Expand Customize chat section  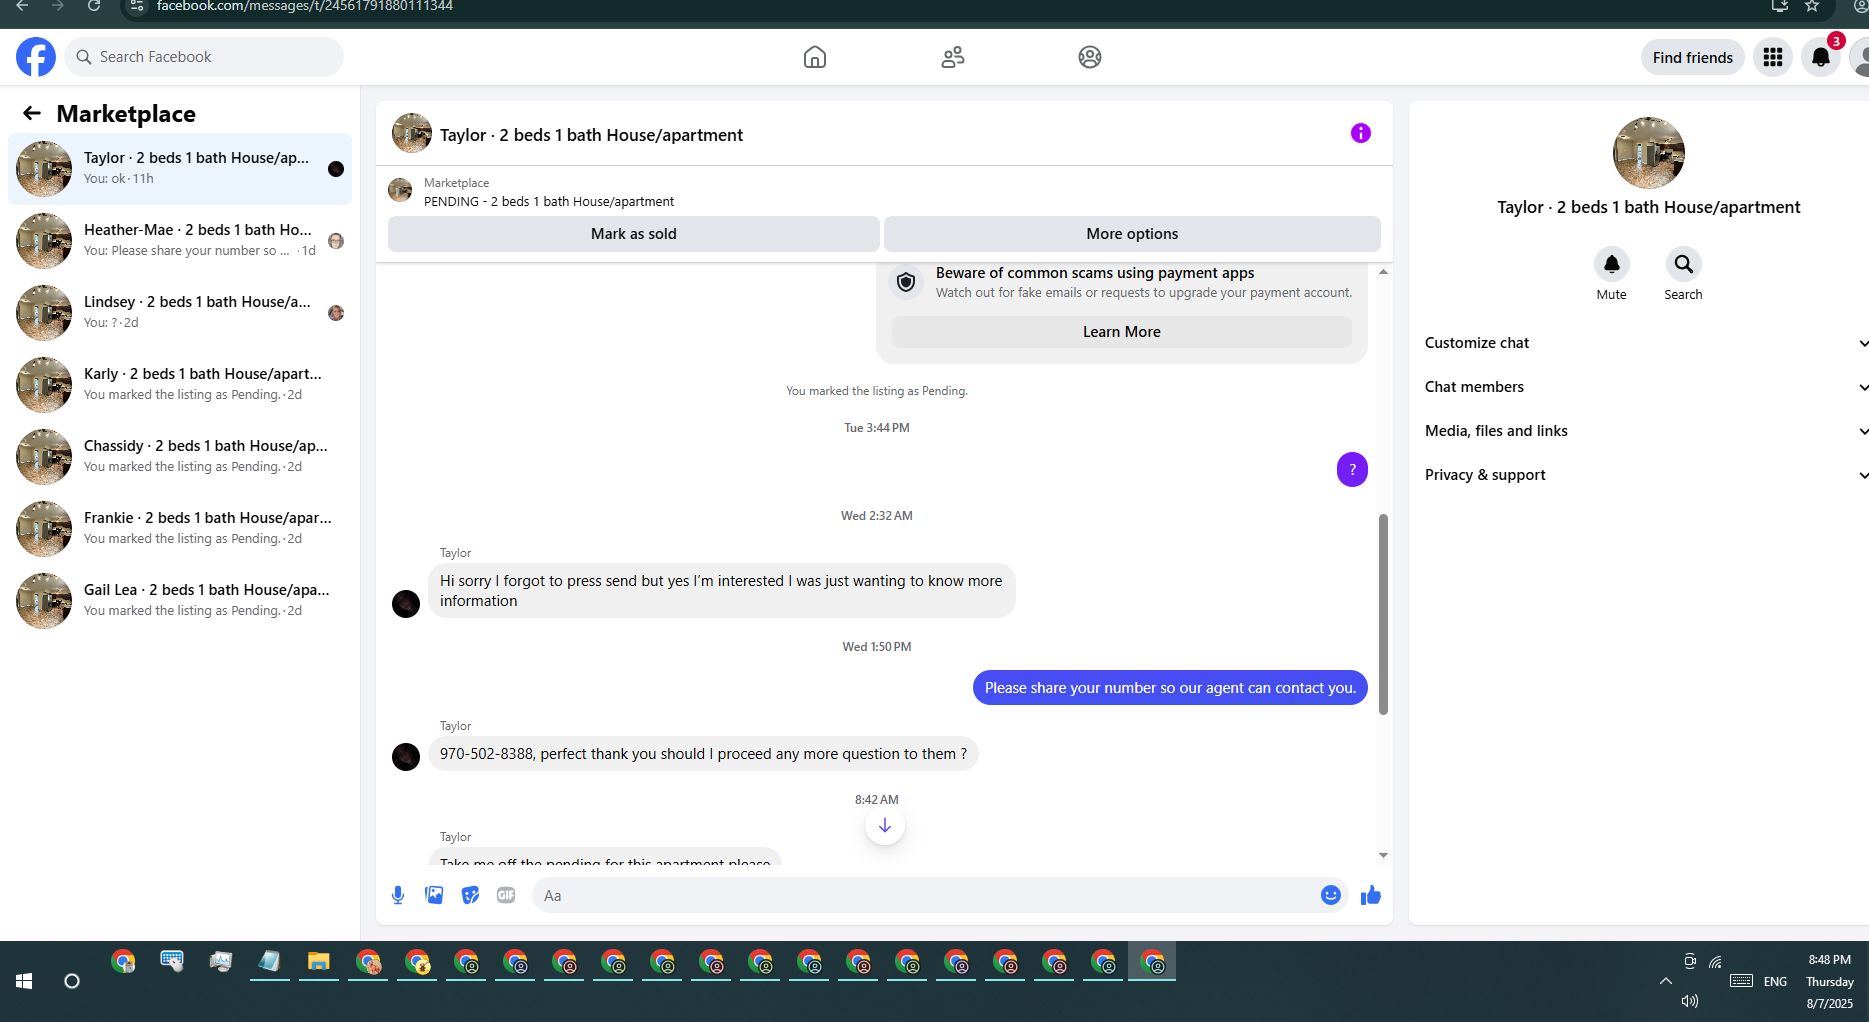1645,343
